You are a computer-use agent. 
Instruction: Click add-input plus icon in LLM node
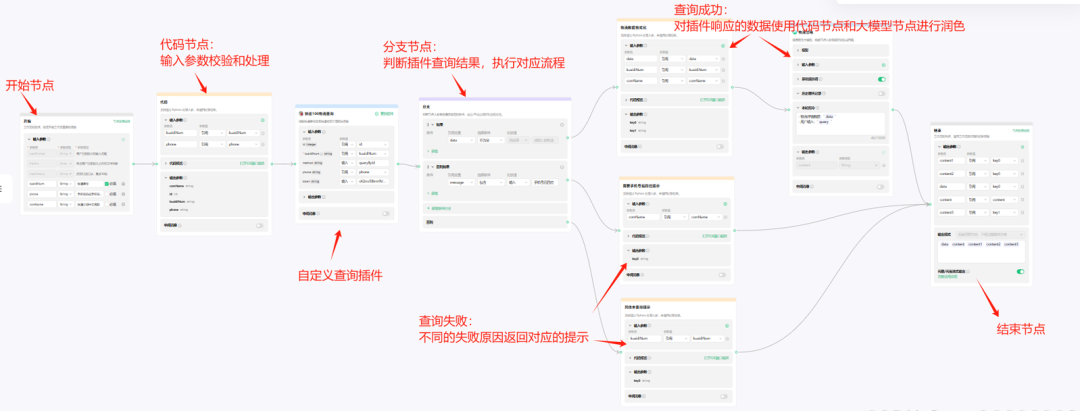[x=884, y=65]
